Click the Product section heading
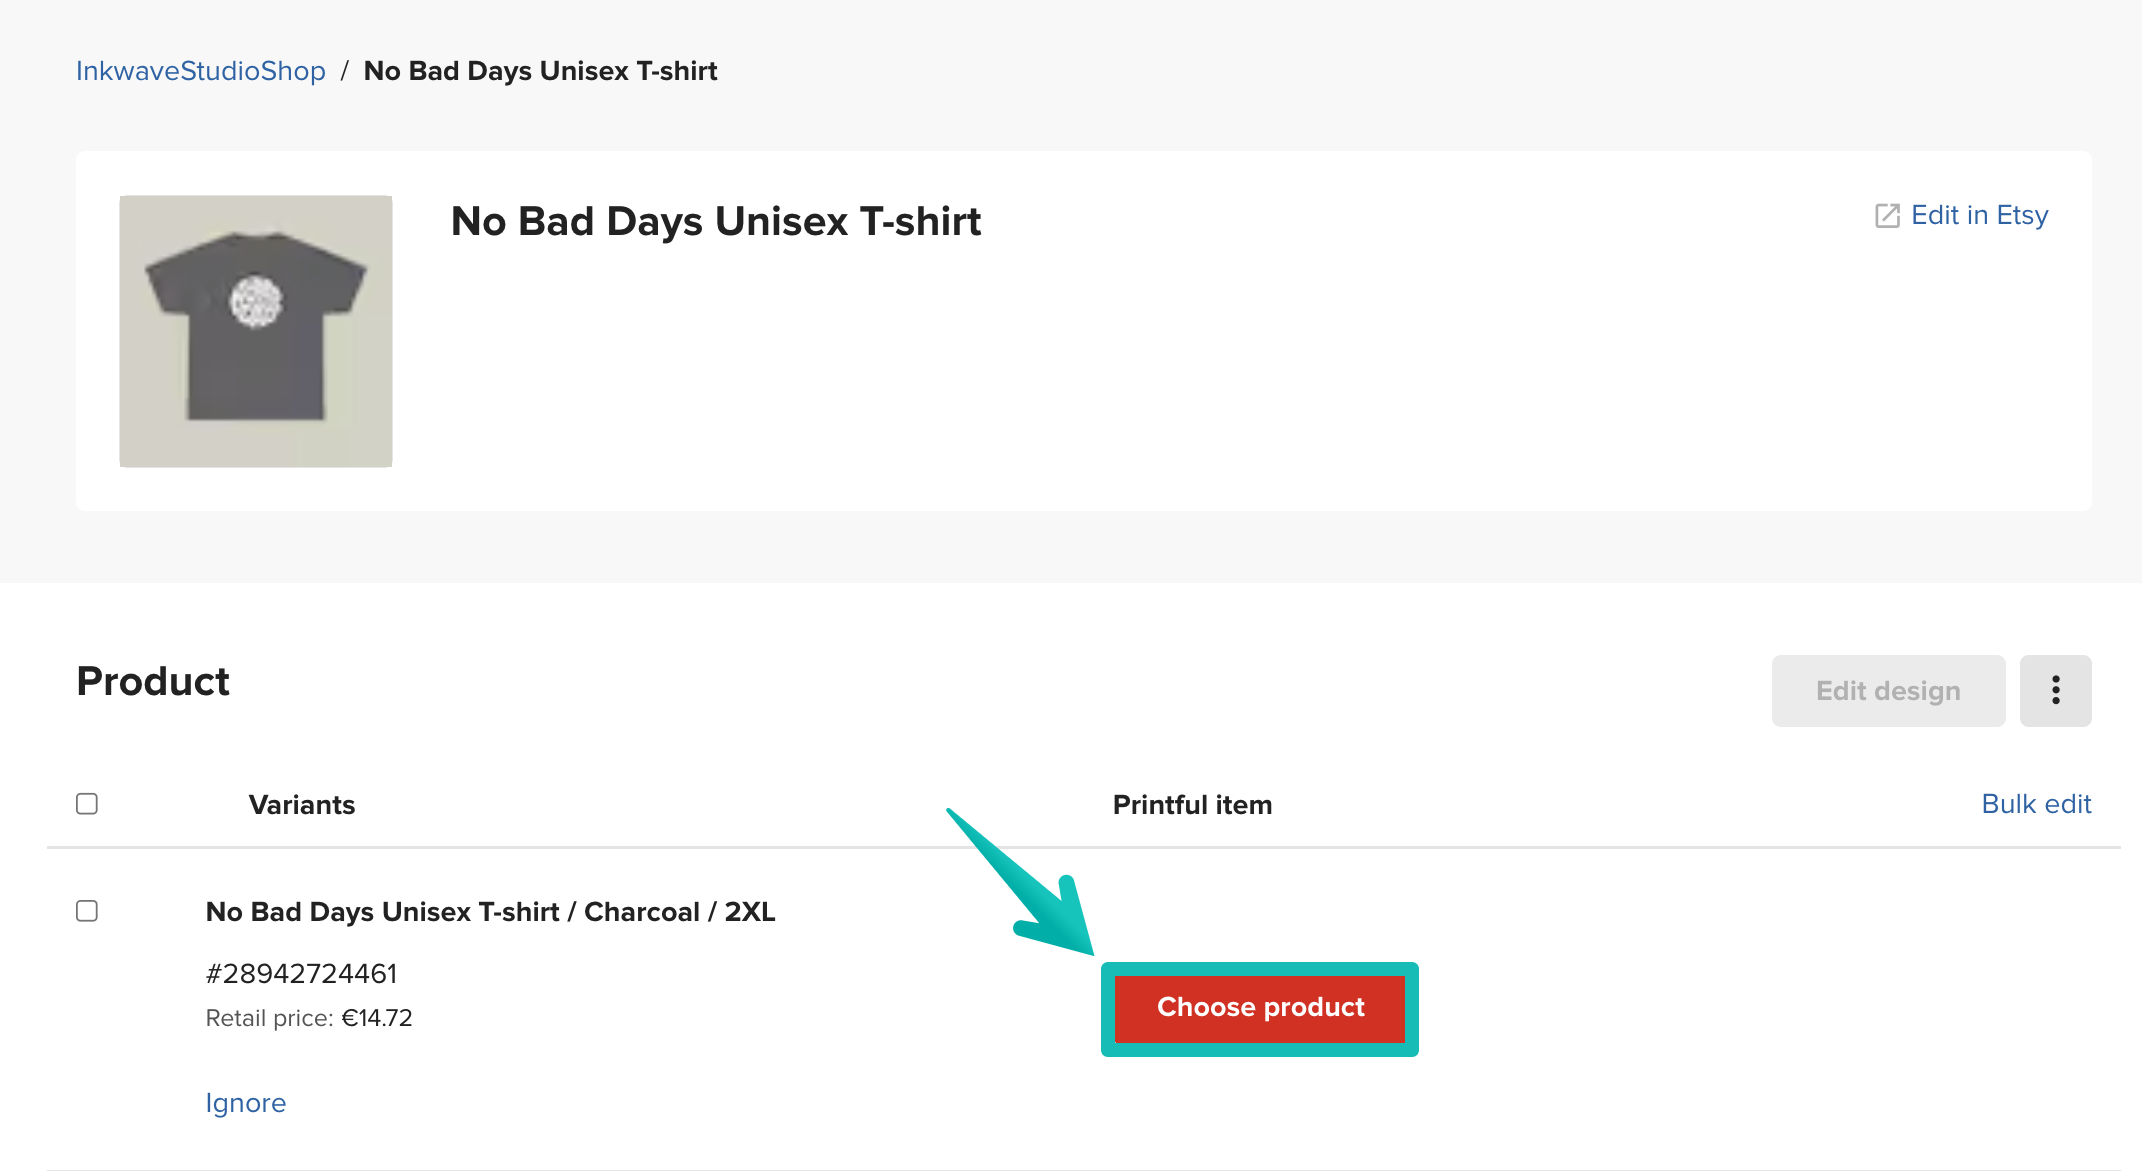This screenshot has width=2142, height=1174. [152, 681]
